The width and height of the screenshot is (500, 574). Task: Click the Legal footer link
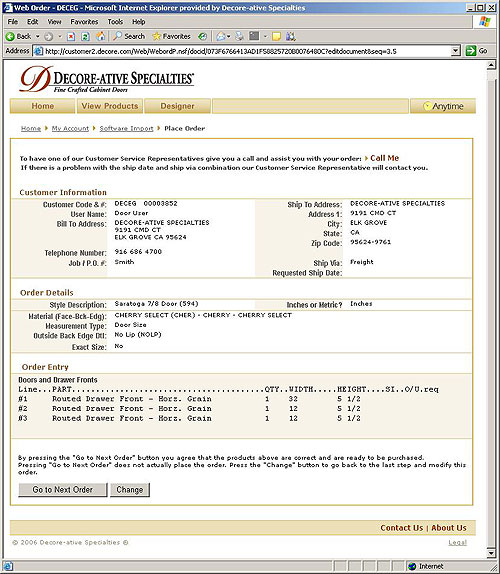[x=458, y=543]
